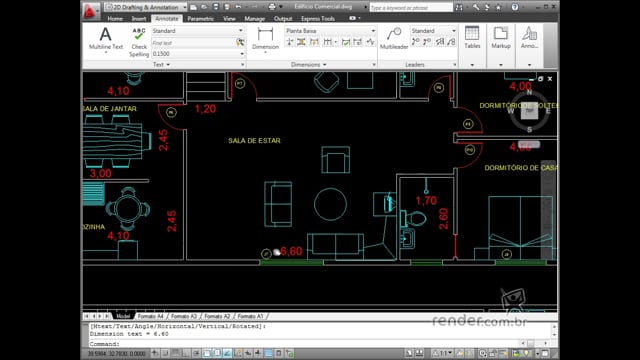This screenshot has width=640, height=360.
Task: Switch to the Formato A3 layout tab
Action: click(x=184, y=316)
